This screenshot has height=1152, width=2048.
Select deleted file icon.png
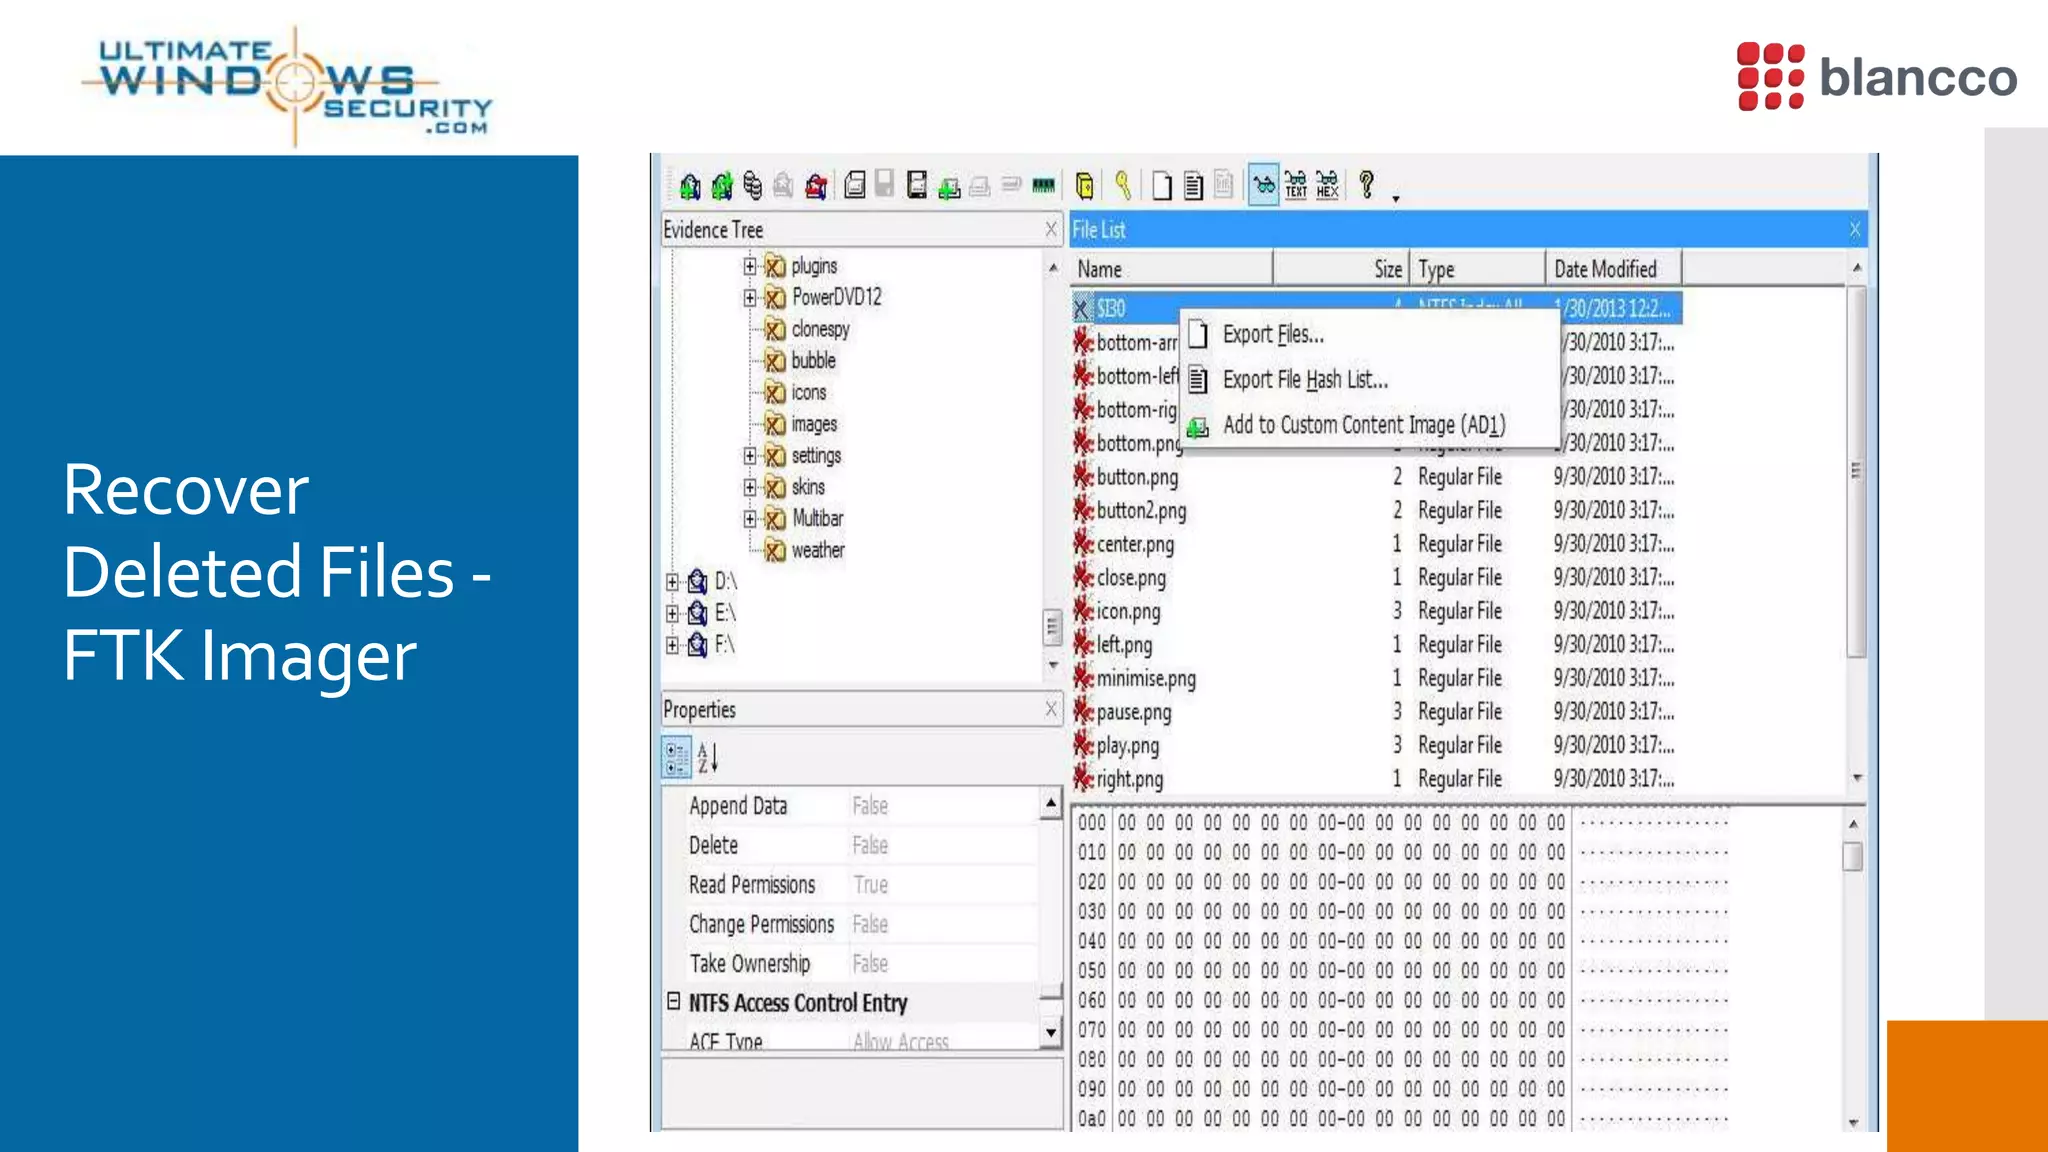(1128, 611)
